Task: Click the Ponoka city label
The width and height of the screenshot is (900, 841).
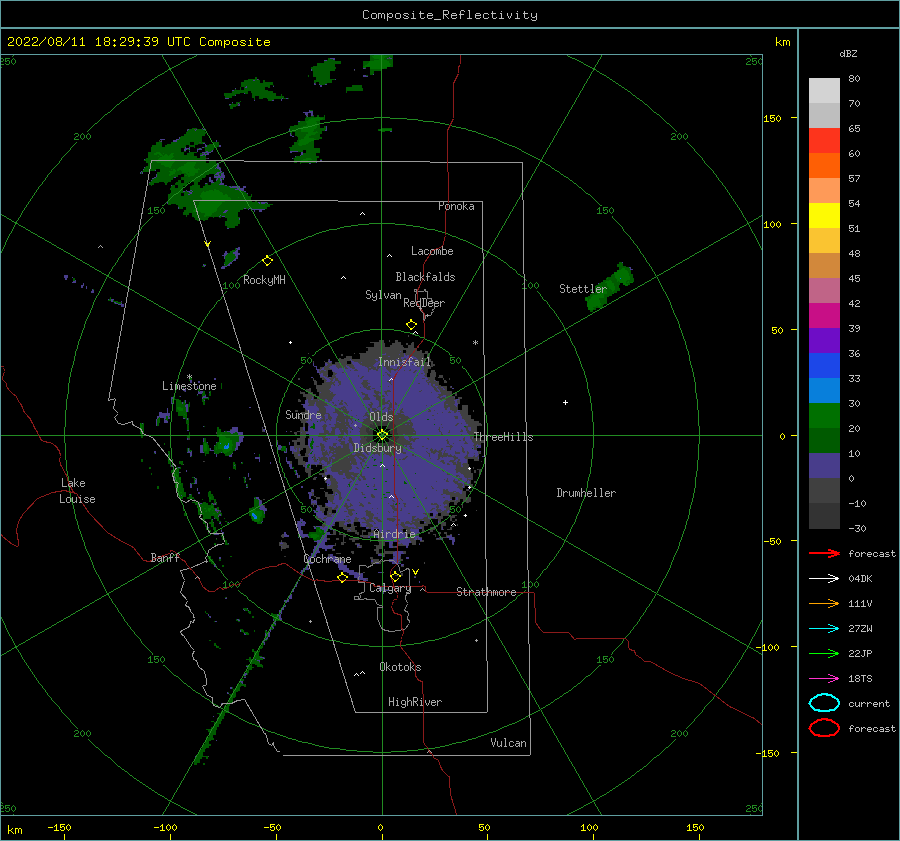Action: 456,206
